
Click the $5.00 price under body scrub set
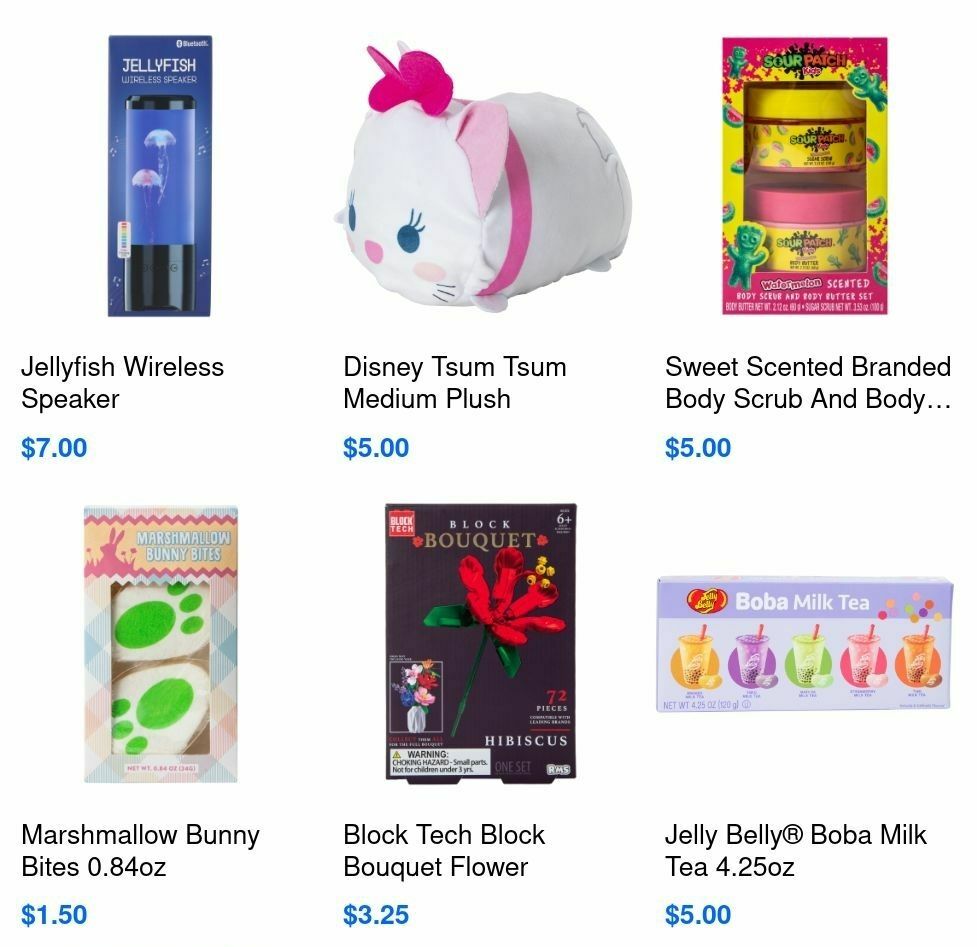(x=698, y=448)
